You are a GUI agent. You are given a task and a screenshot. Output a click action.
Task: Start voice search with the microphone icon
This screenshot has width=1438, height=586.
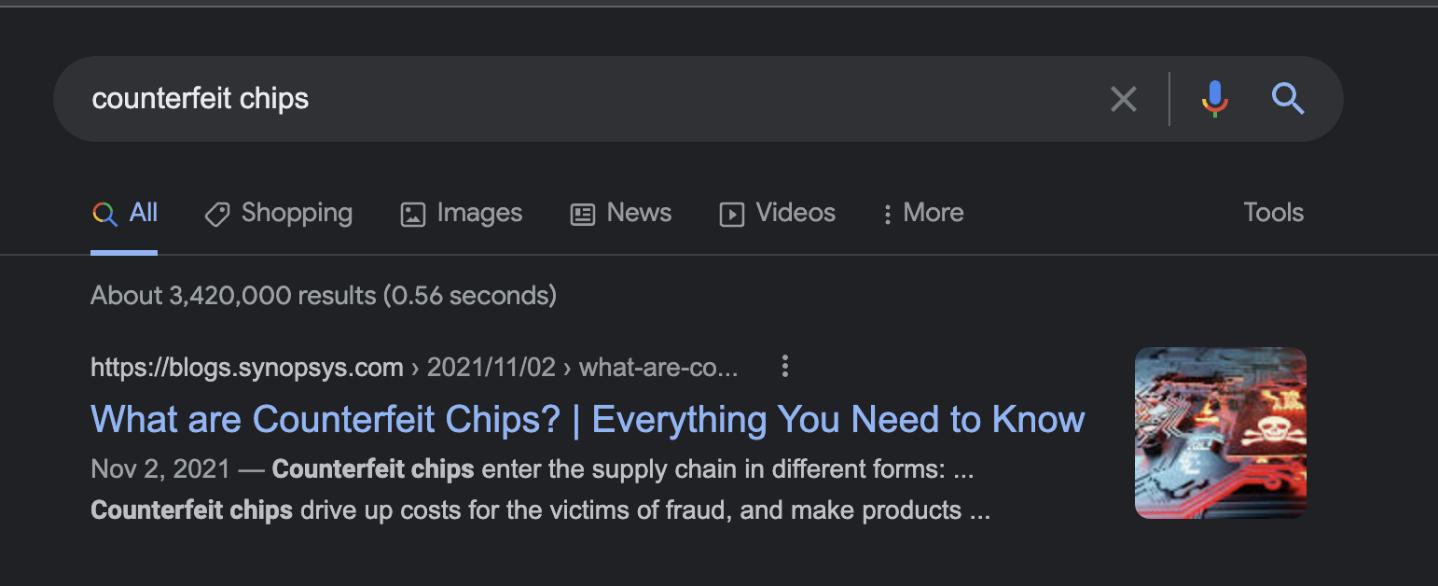coord(1215,98)
